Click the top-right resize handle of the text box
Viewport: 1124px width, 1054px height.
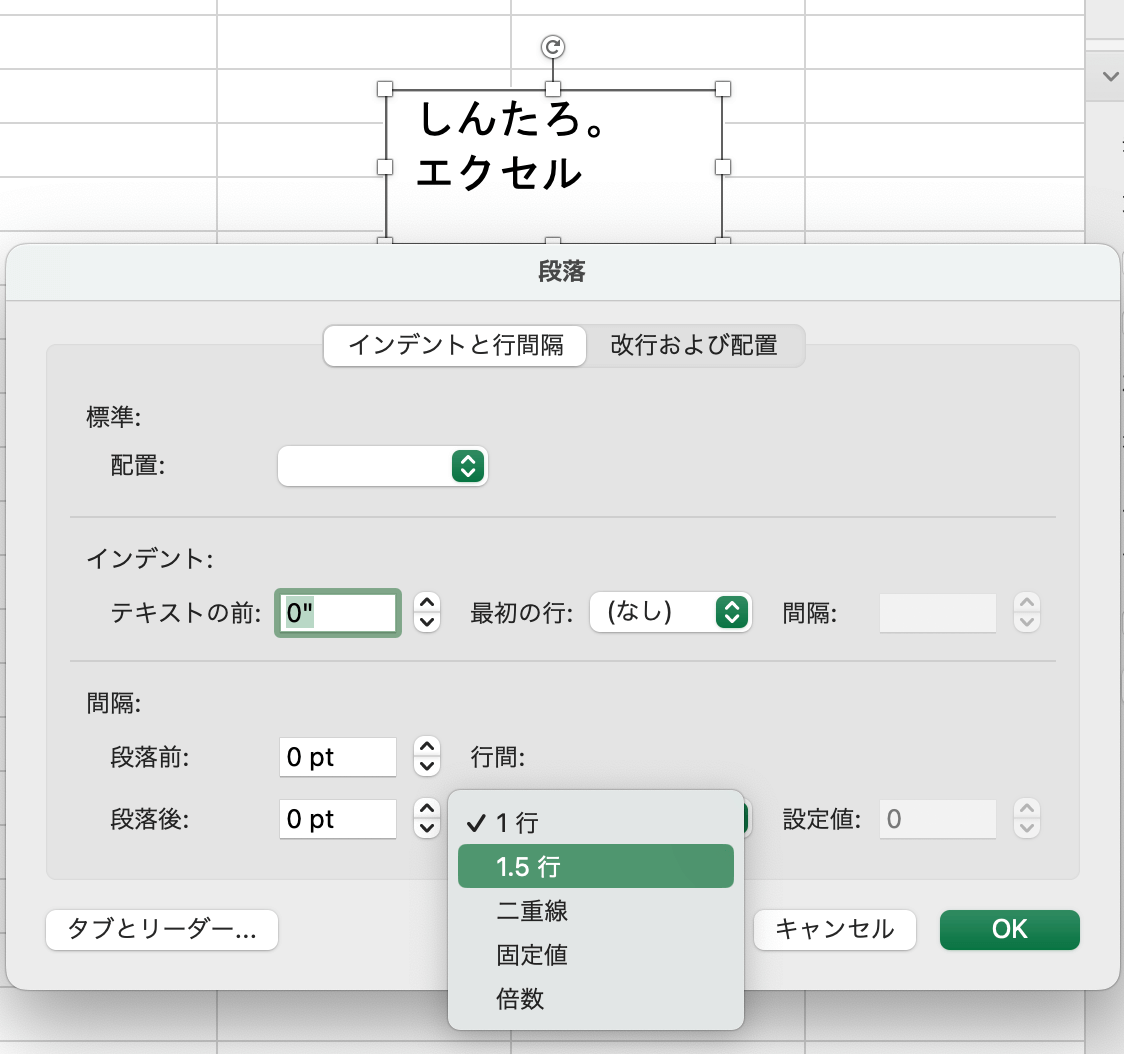[x=723, y=89]
